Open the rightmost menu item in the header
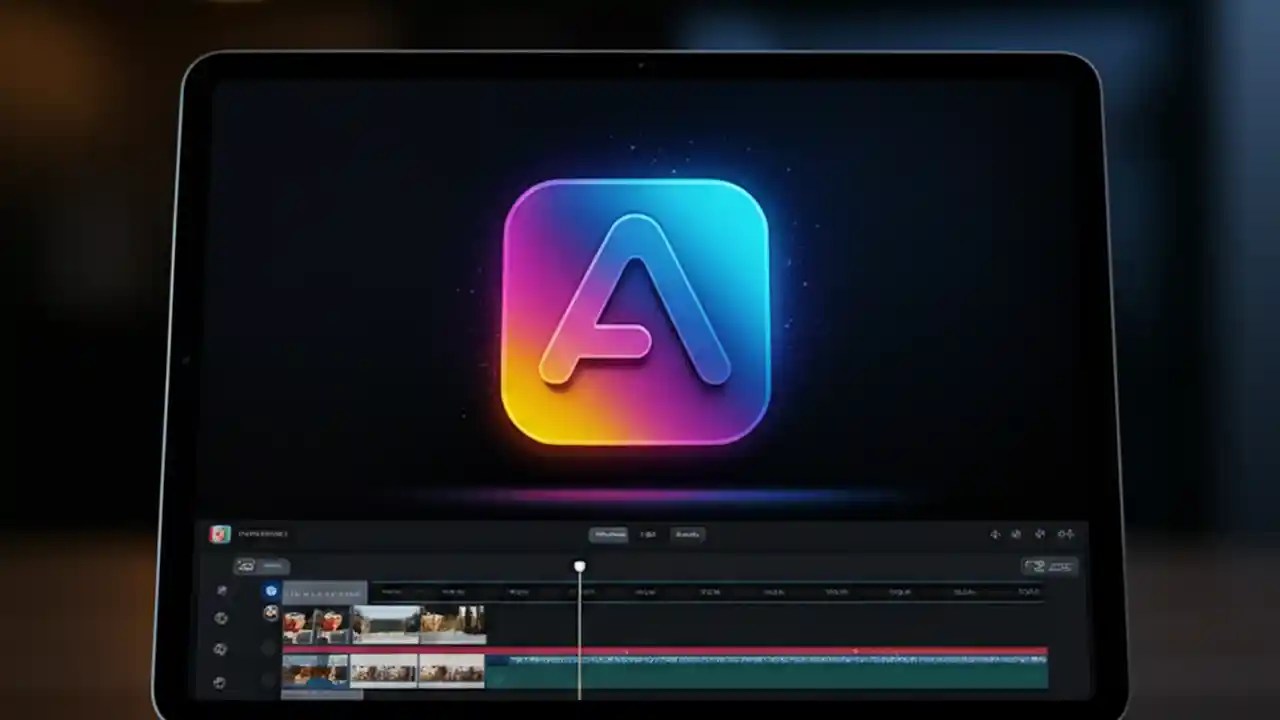 (688, 534)
